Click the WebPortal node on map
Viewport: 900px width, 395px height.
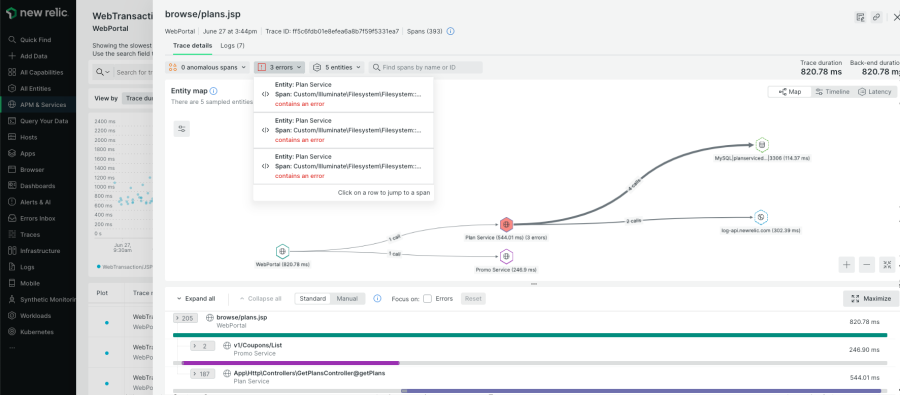pyautogui.click(x=282, y=251)
